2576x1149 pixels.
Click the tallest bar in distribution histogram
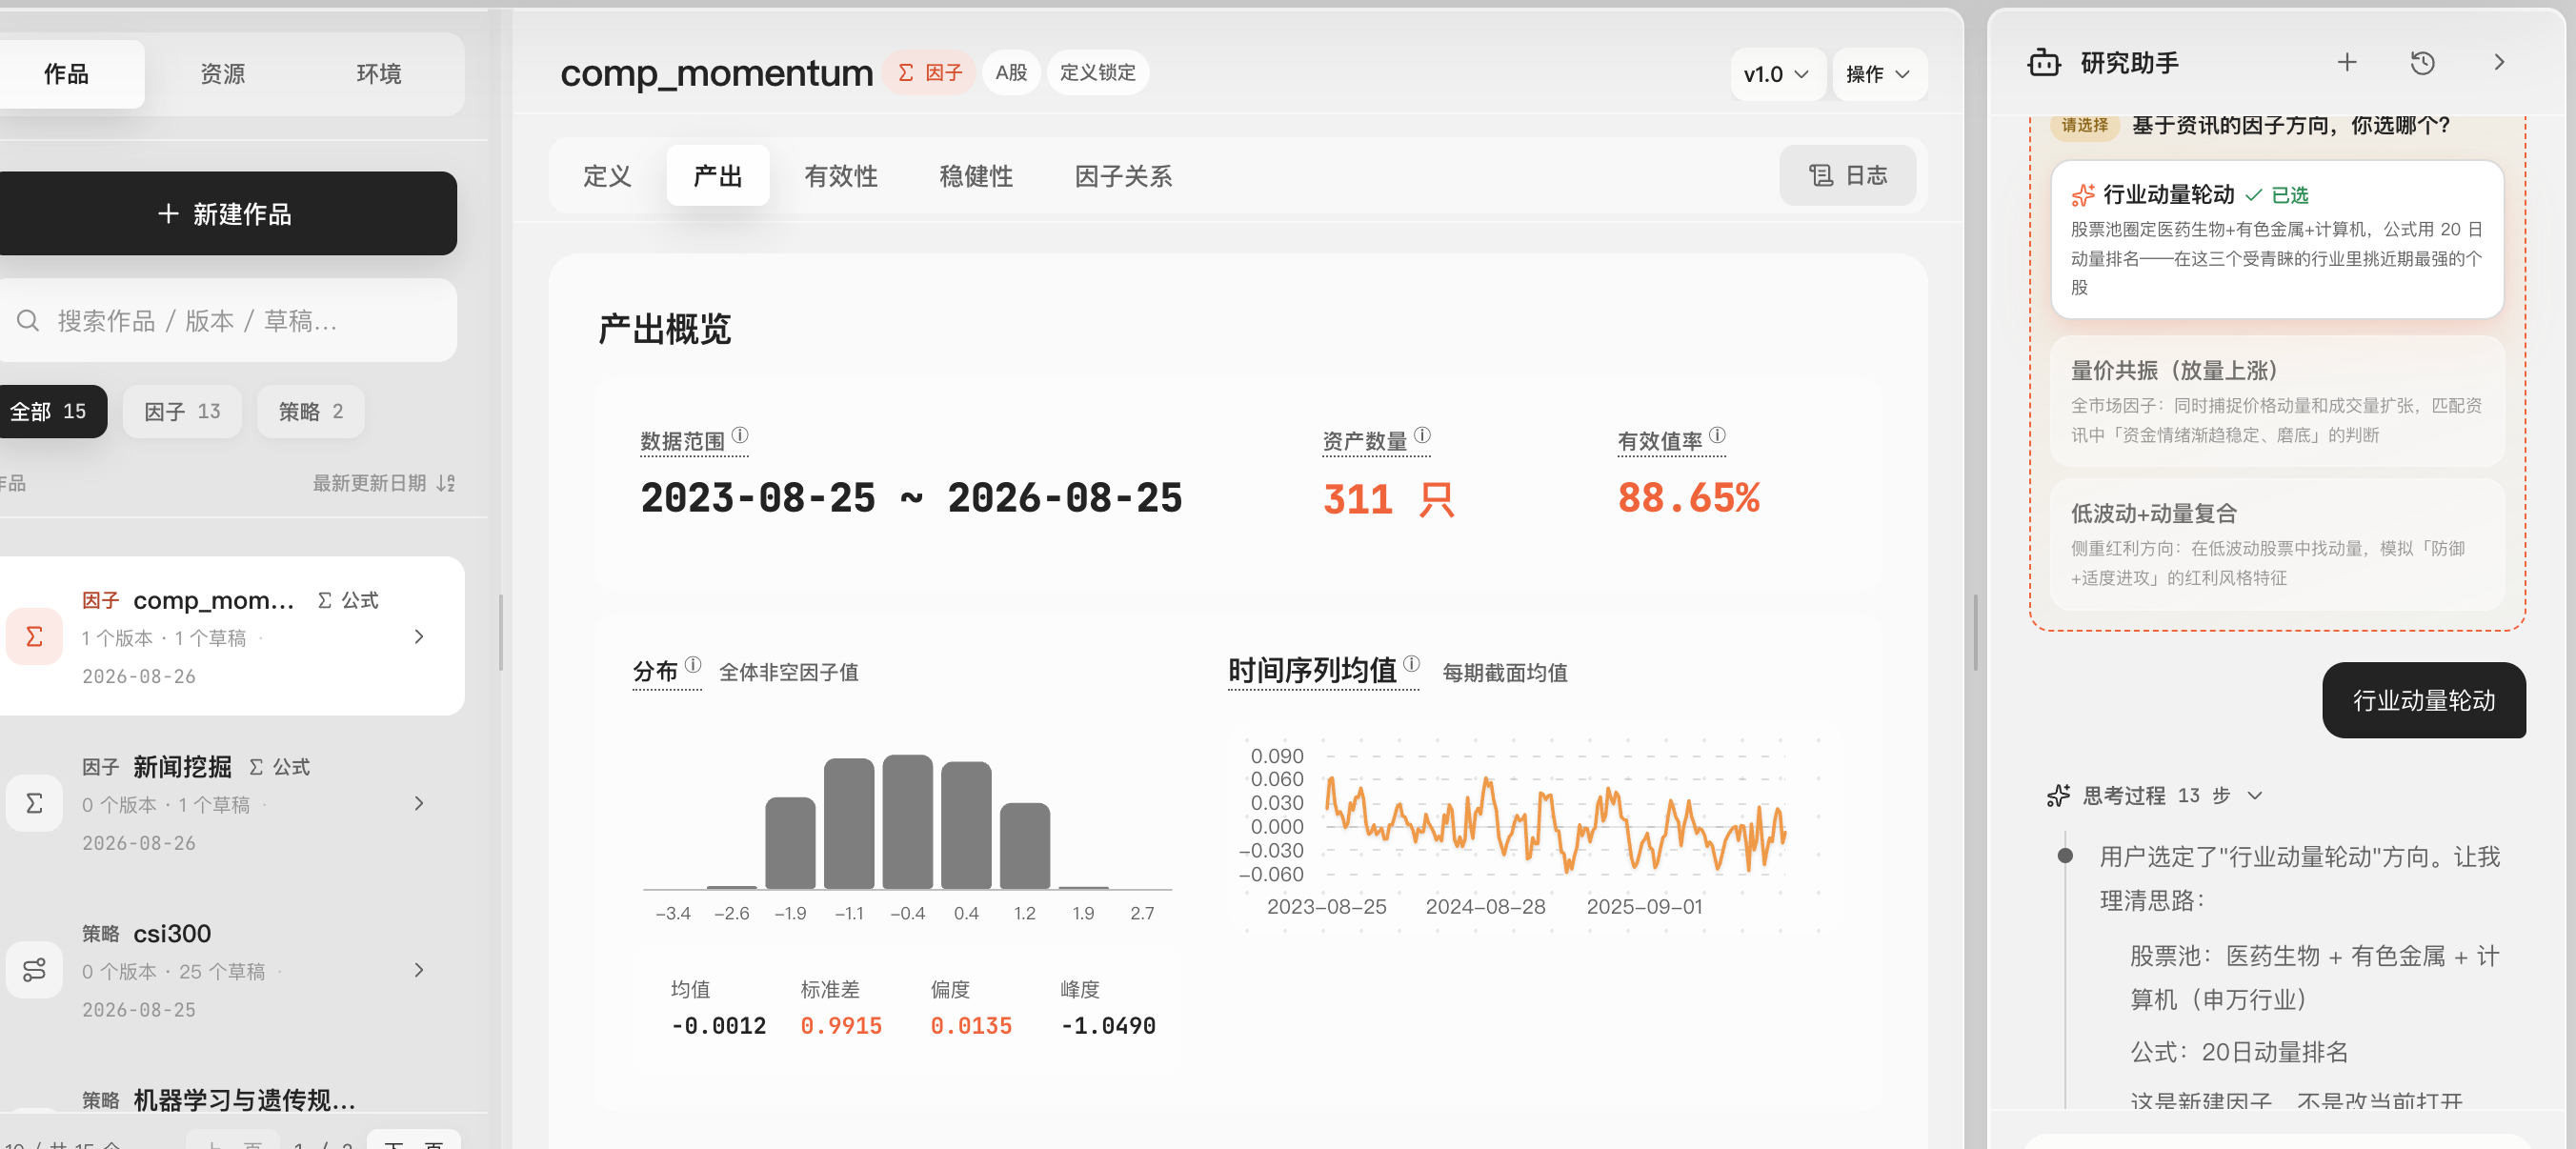pos(907,822)
